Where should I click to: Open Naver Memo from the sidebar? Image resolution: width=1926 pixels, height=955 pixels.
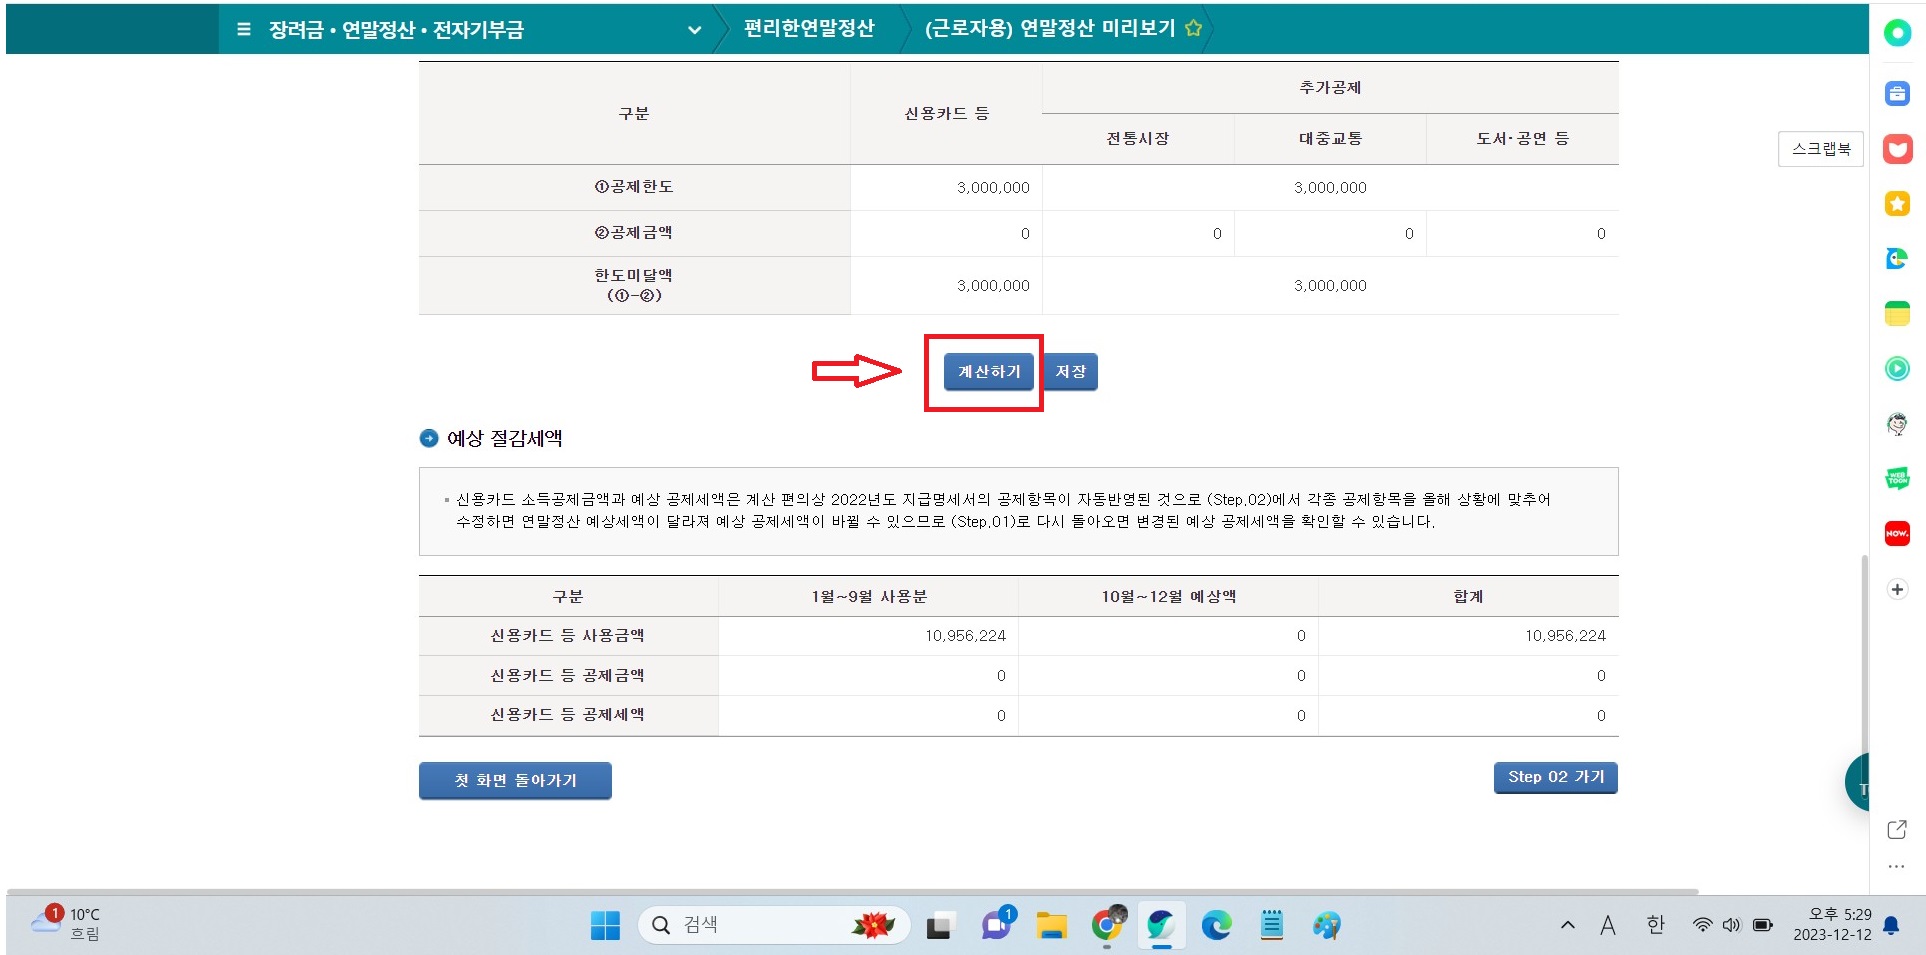(1897, 313)
